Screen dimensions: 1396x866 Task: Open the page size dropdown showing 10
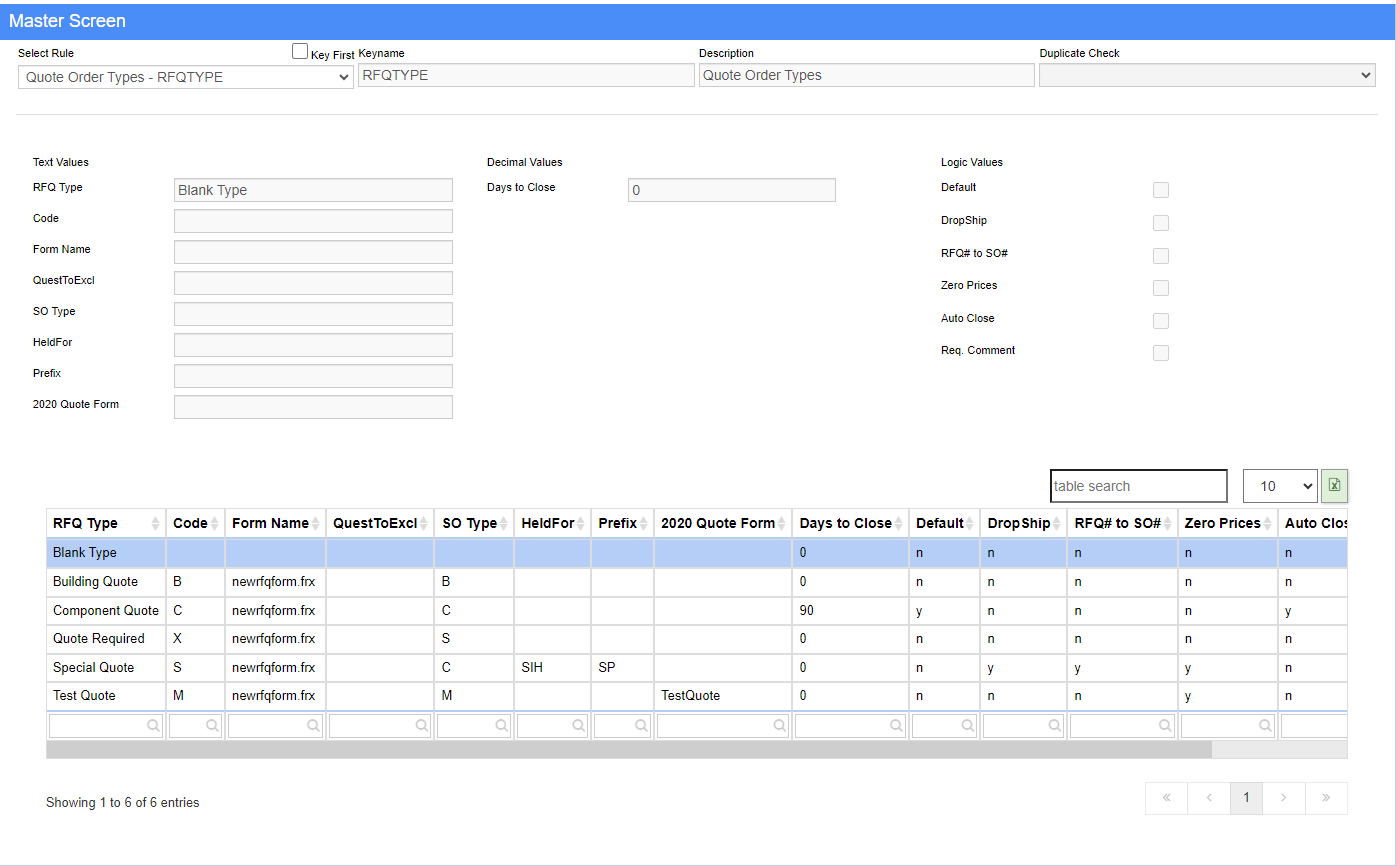coord(1280,486)
